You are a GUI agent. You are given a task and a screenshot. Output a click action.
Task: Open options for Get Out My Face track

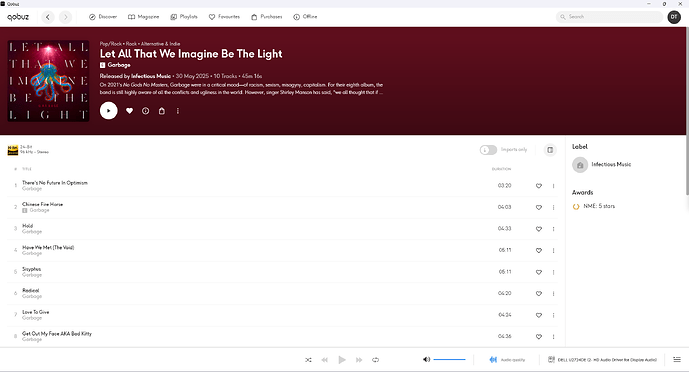553,337
